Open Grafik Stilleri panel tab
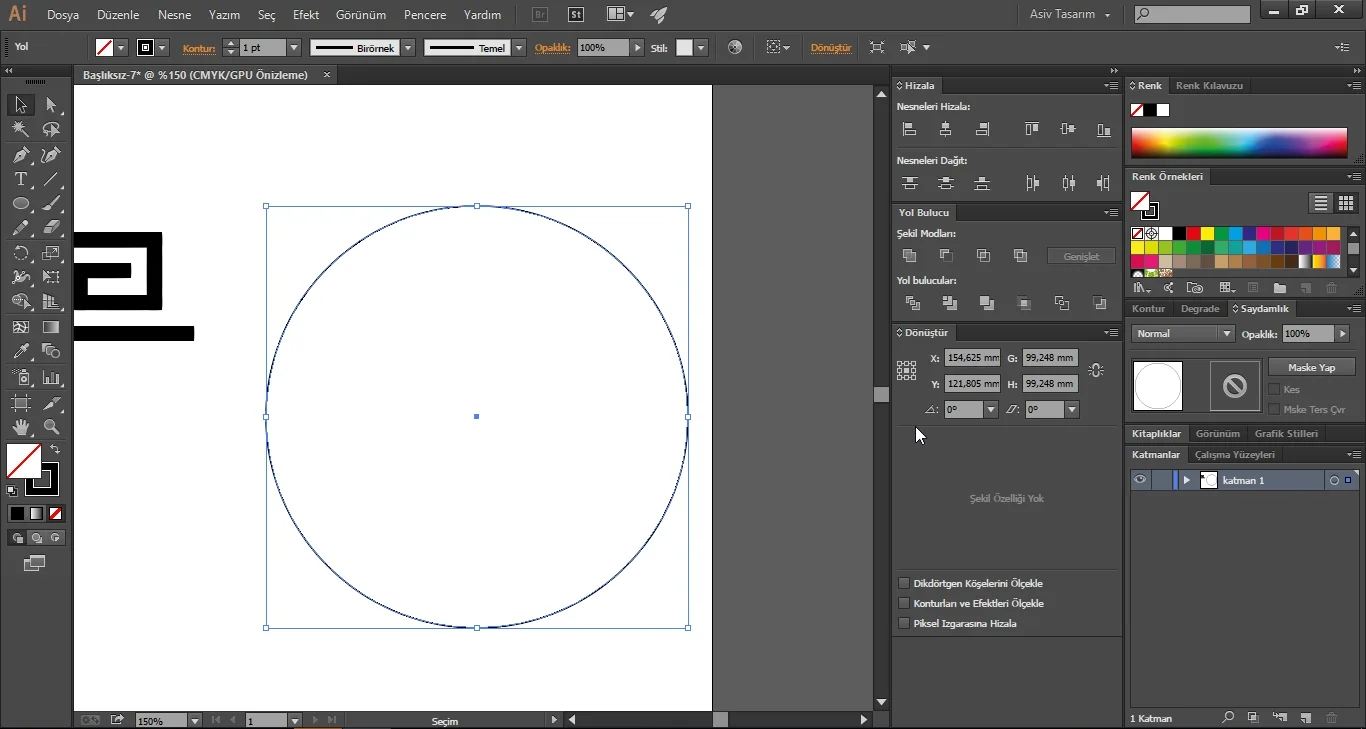The image size is (1366, 729). (1286, 434)
